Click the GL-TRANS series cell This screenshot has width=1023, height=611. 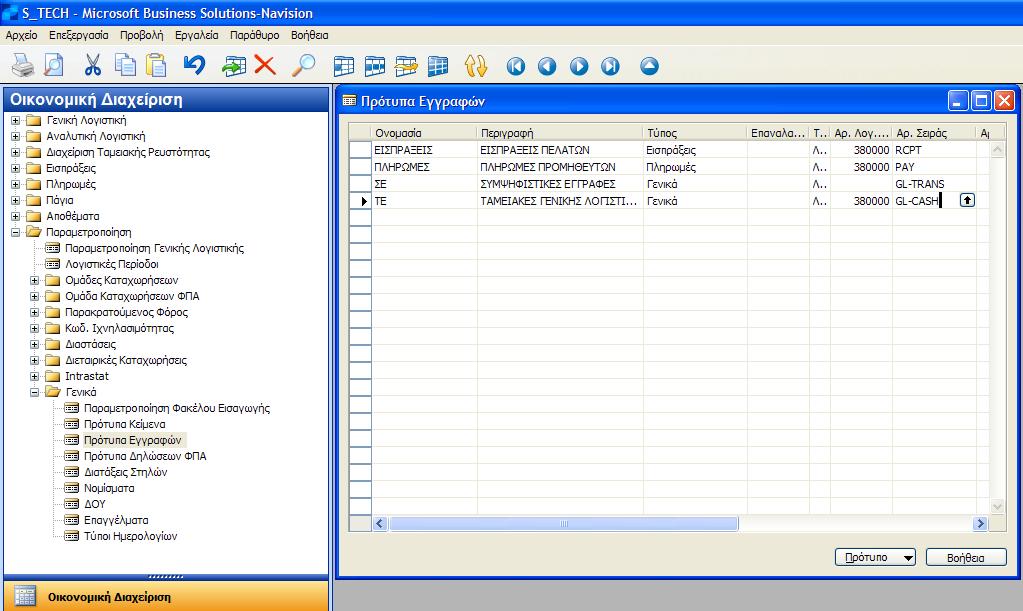pyautogui.click(x=934, y=184)
